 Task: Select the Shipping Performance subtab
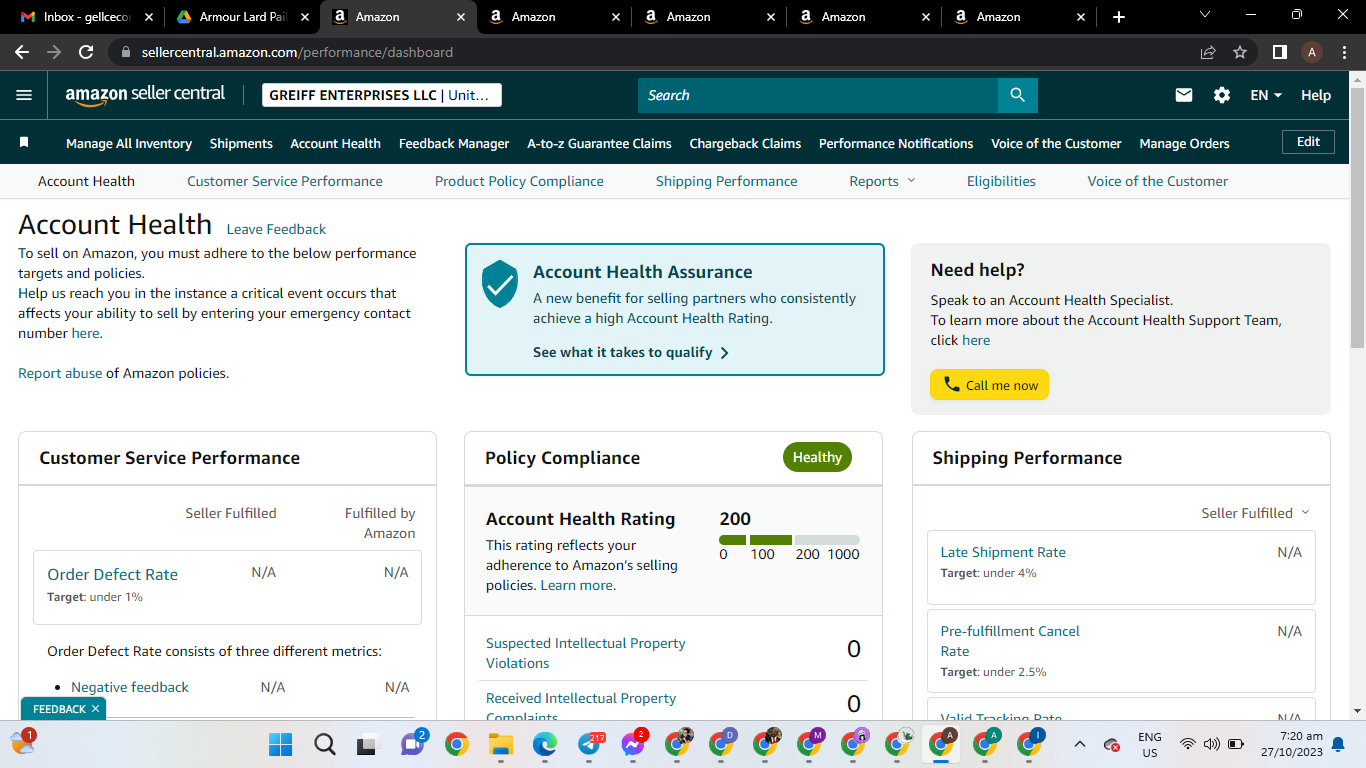[x=727, y=181]
